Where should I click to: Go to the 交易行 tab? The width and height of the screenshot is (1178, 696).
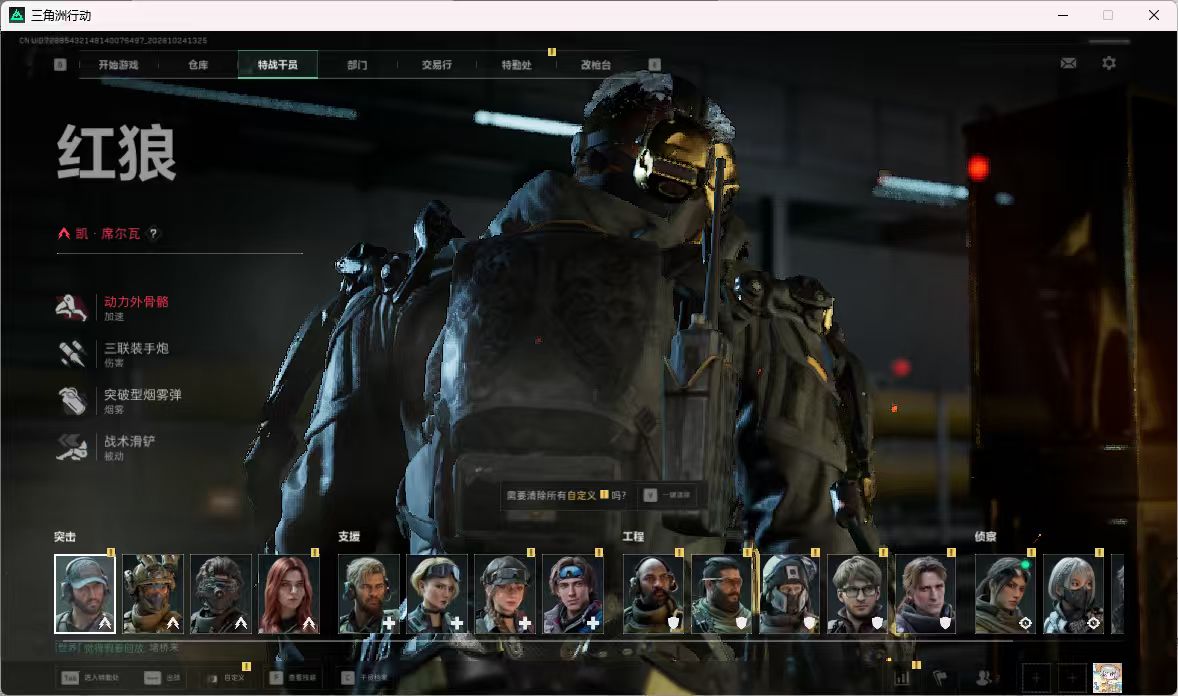click(436, 65)
